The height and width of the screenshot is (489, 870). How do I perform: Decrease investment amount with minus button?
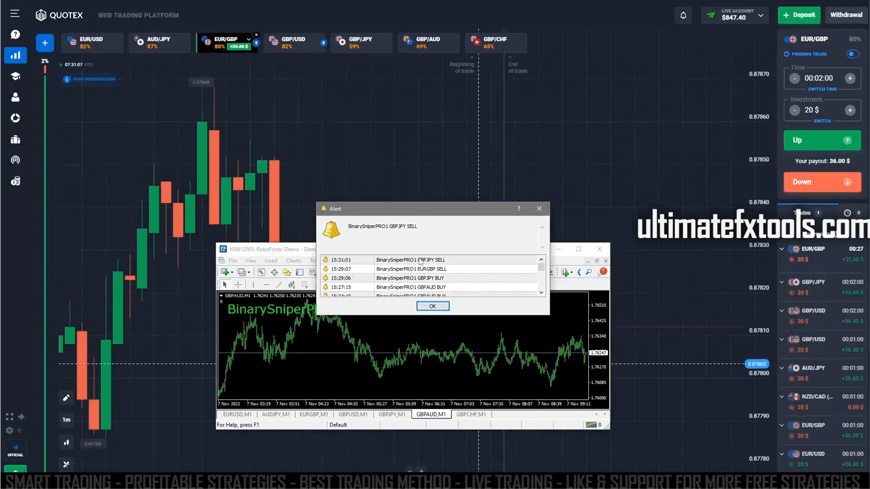(795, 110)
